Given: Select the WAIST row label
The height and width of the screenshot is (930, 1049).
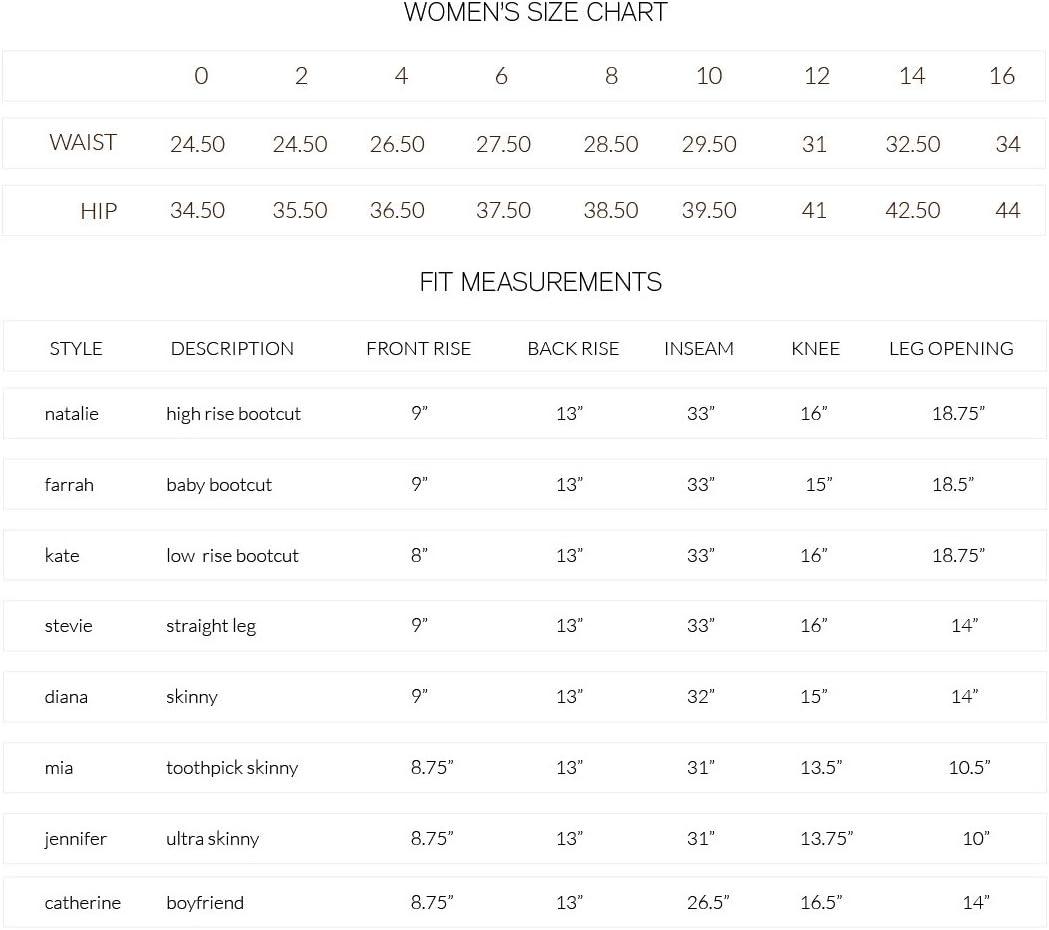Looking at the screenshot, I should point(83,142).
